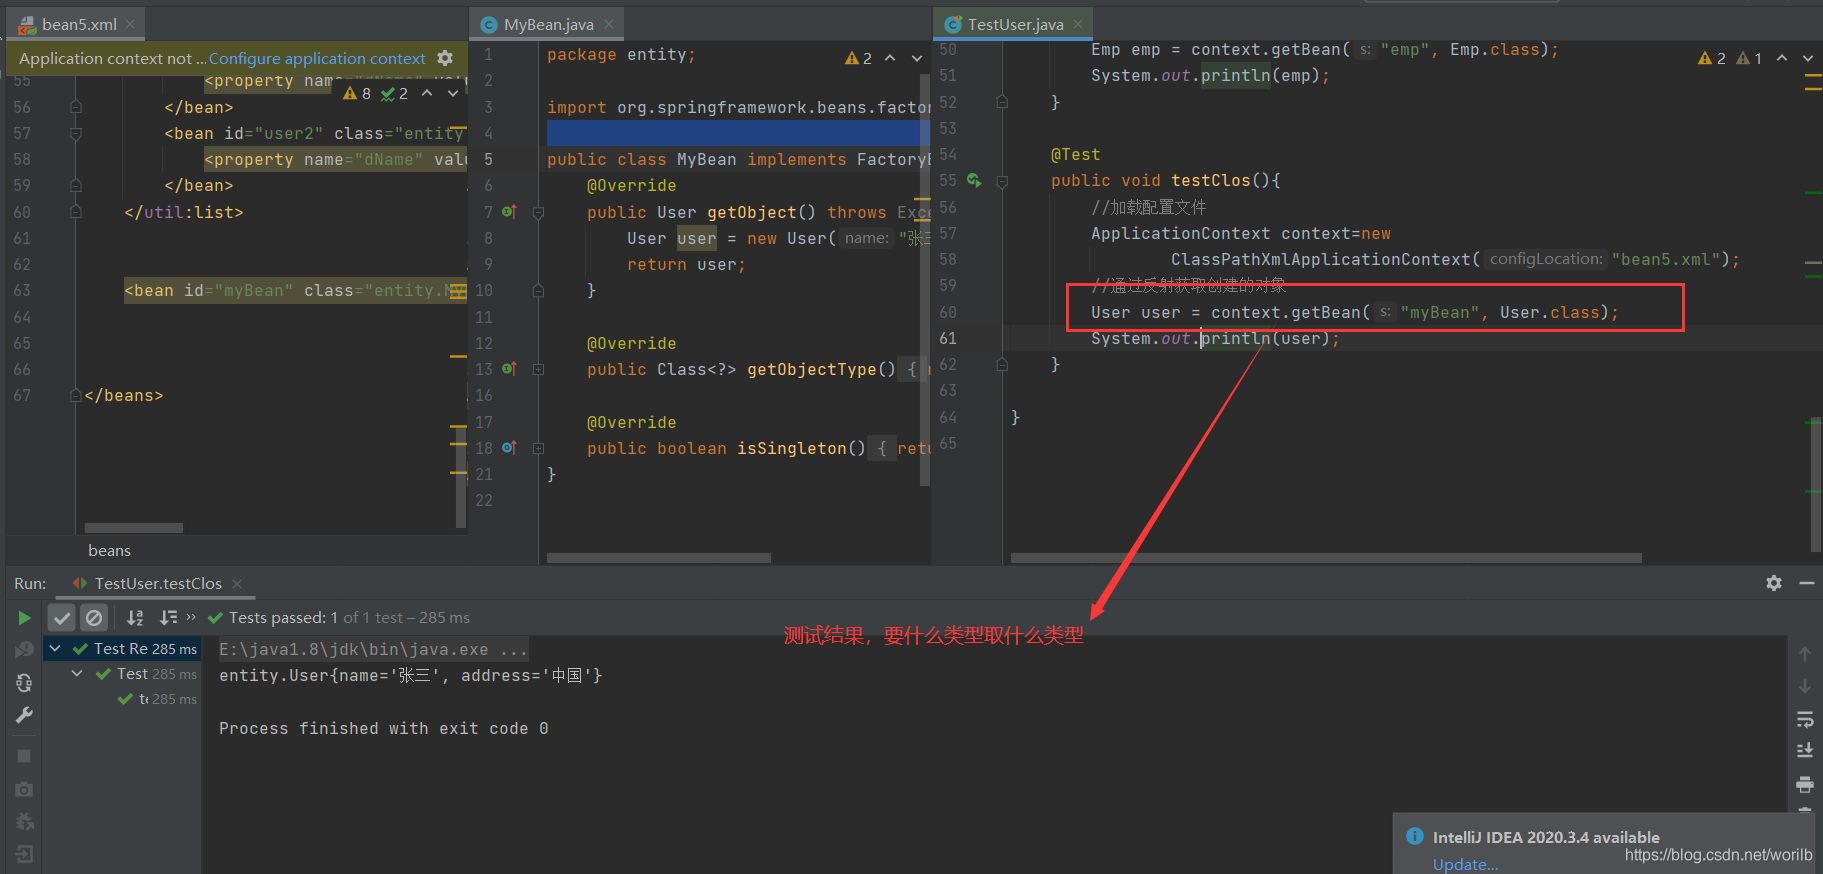Image resolution: width=1823 pixels, height=874 pixels.
Task: Open Run panel gear settings
Action: [x=1774, y=583]
